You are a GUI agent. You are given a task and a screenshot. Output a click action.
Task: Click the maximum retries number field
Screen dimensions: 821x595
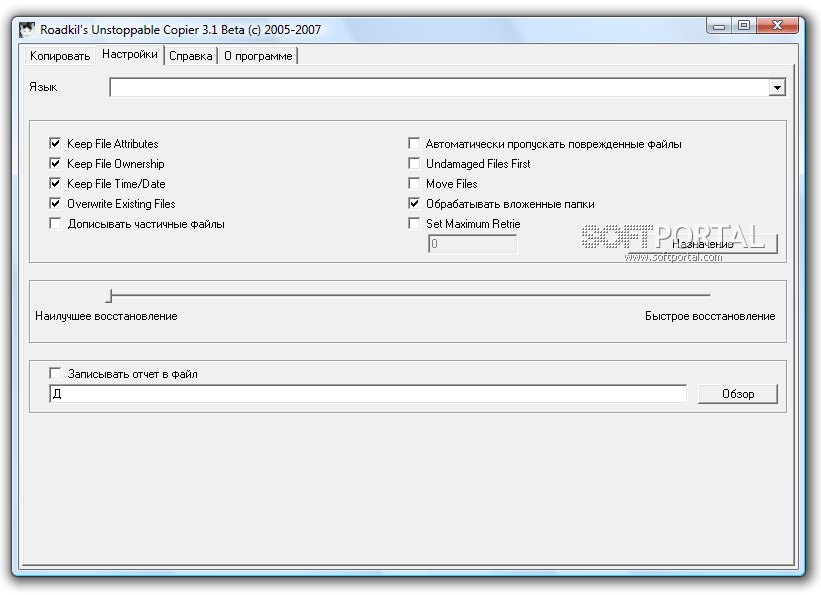(472, 244)
